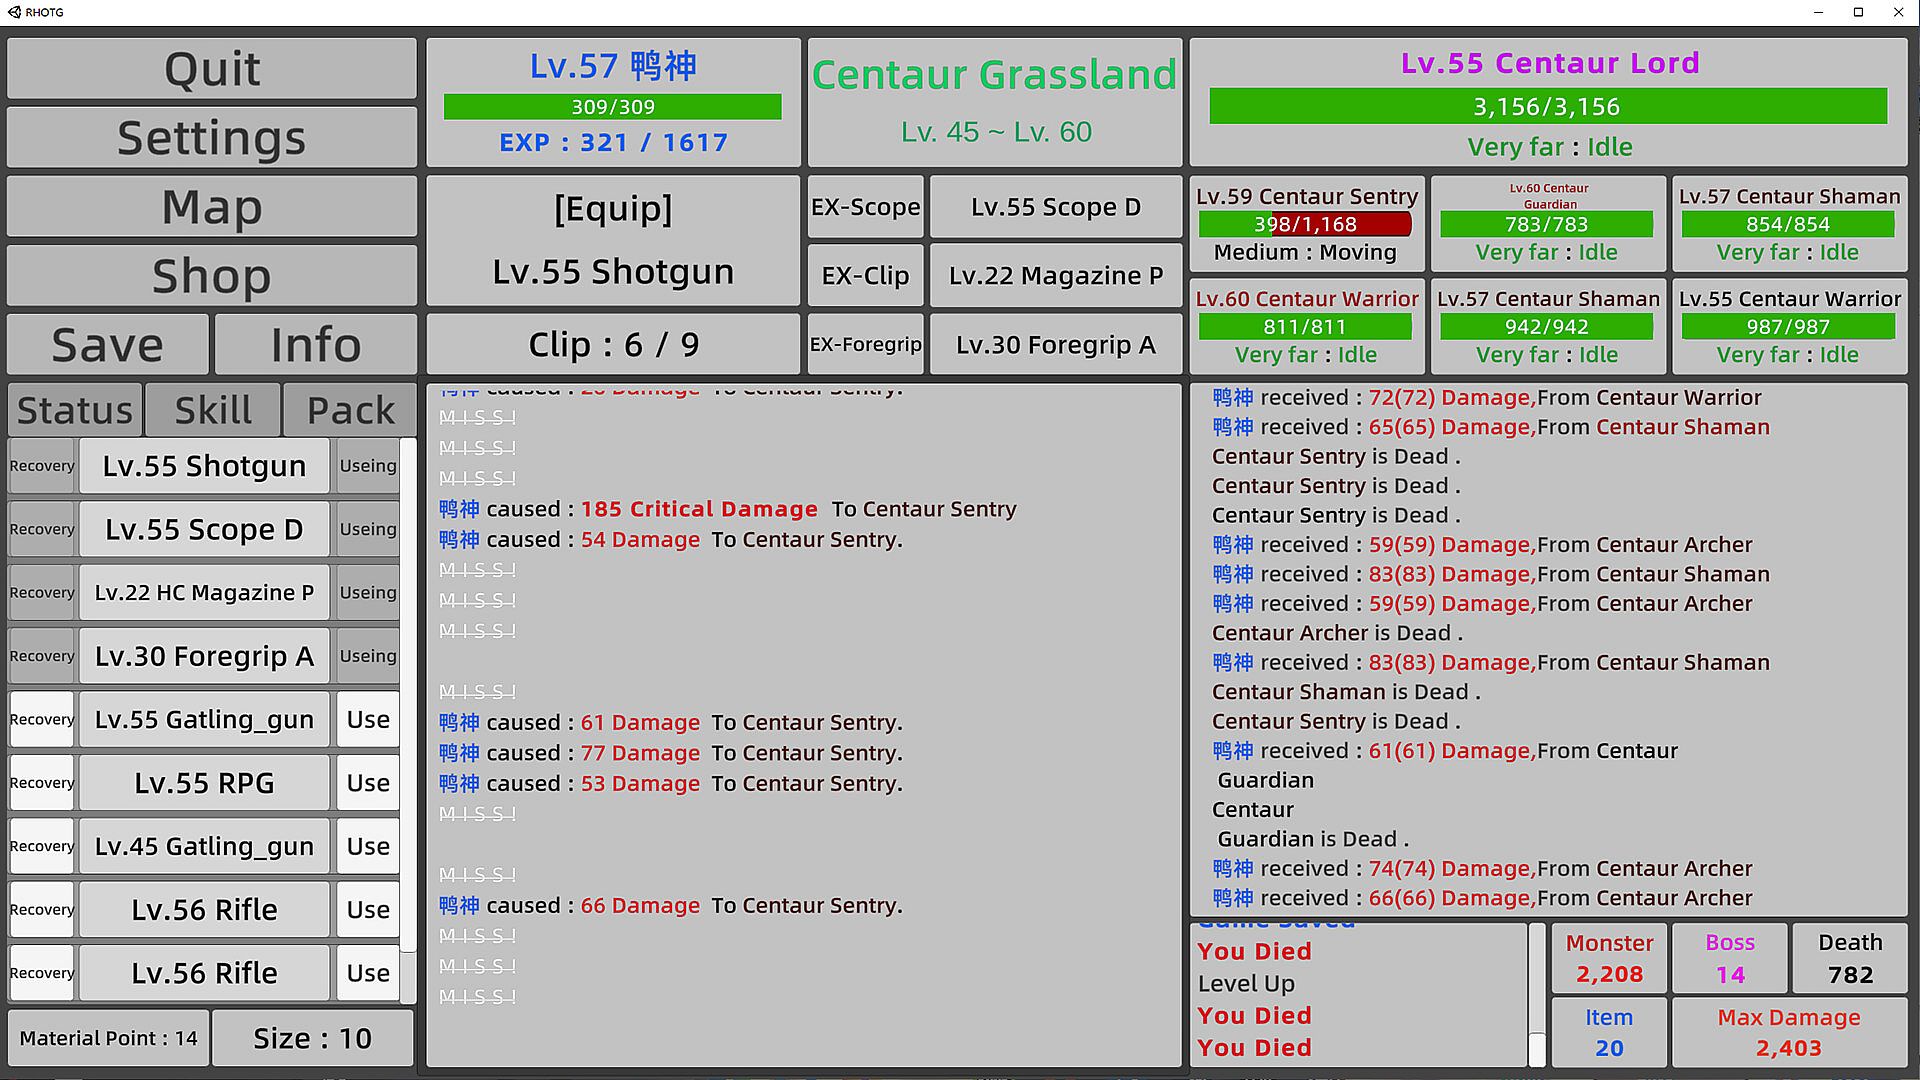Image resolution: width=1920 pixels, height=1080 pixels.
Task: Open the Info panel
Action: click(315, 345)
